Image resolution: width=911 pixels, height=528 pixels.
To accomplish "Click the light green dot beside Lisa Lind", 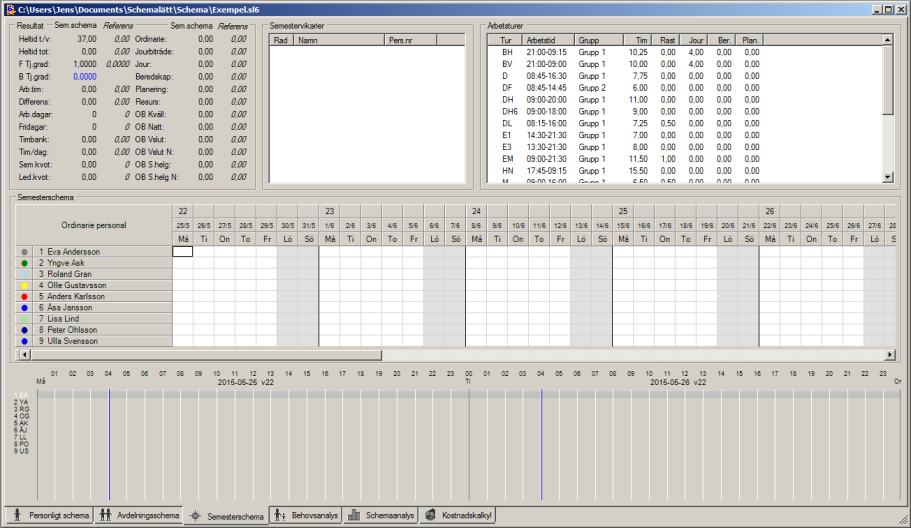I will coord(24,319).
